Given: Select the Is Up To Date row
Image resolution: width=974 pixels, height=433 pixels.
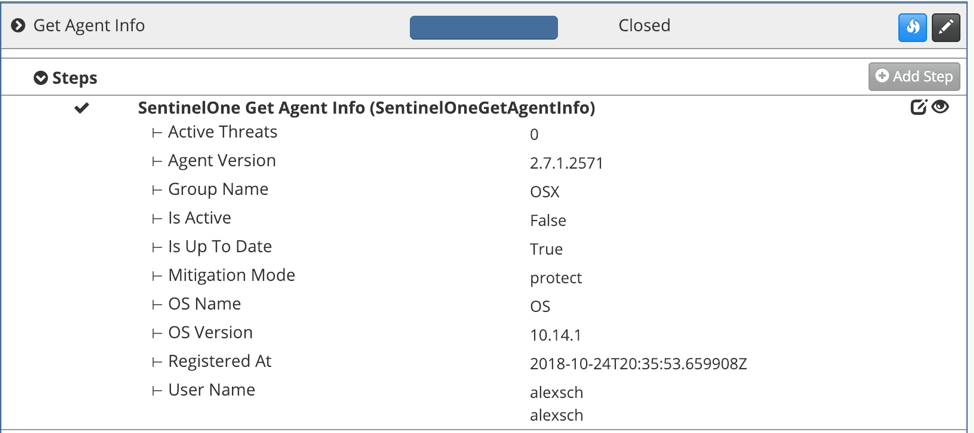Looking at the screenshot, I should pos(219,246).
